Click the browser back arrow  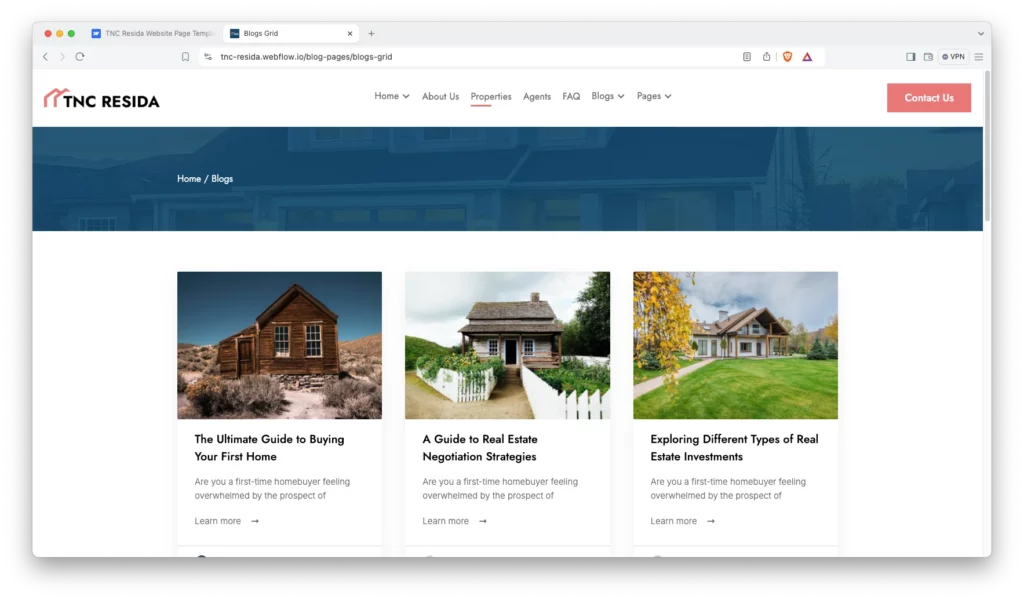tap(45, 57)
